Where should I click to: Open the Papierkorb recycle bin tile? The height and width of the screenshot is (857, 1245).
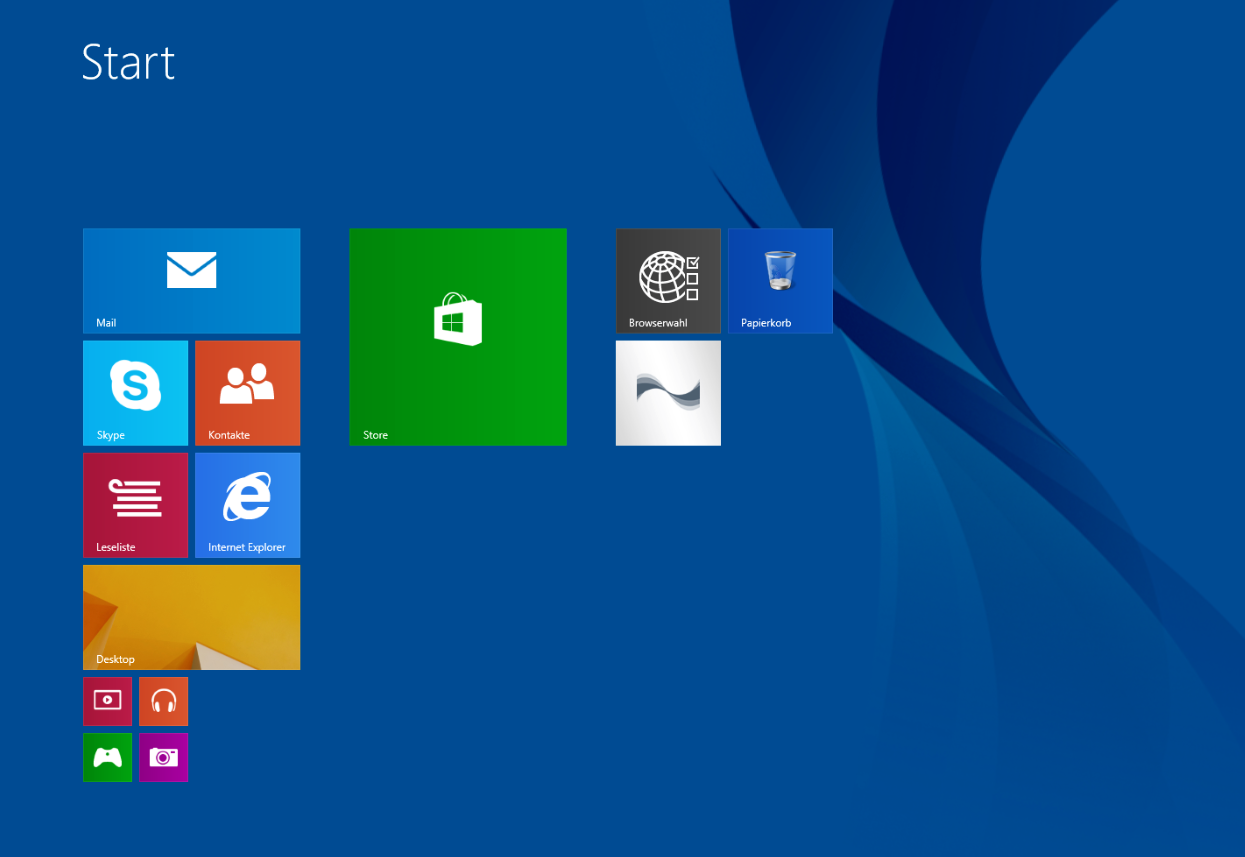click(780, 280)
